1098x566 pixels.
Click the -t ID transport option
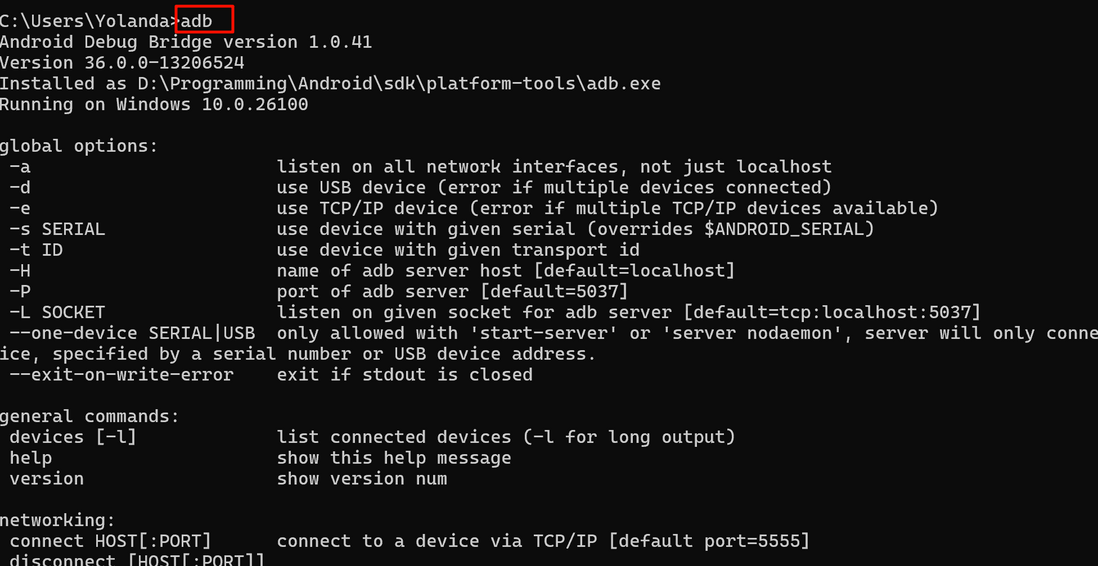click(36, 249)
